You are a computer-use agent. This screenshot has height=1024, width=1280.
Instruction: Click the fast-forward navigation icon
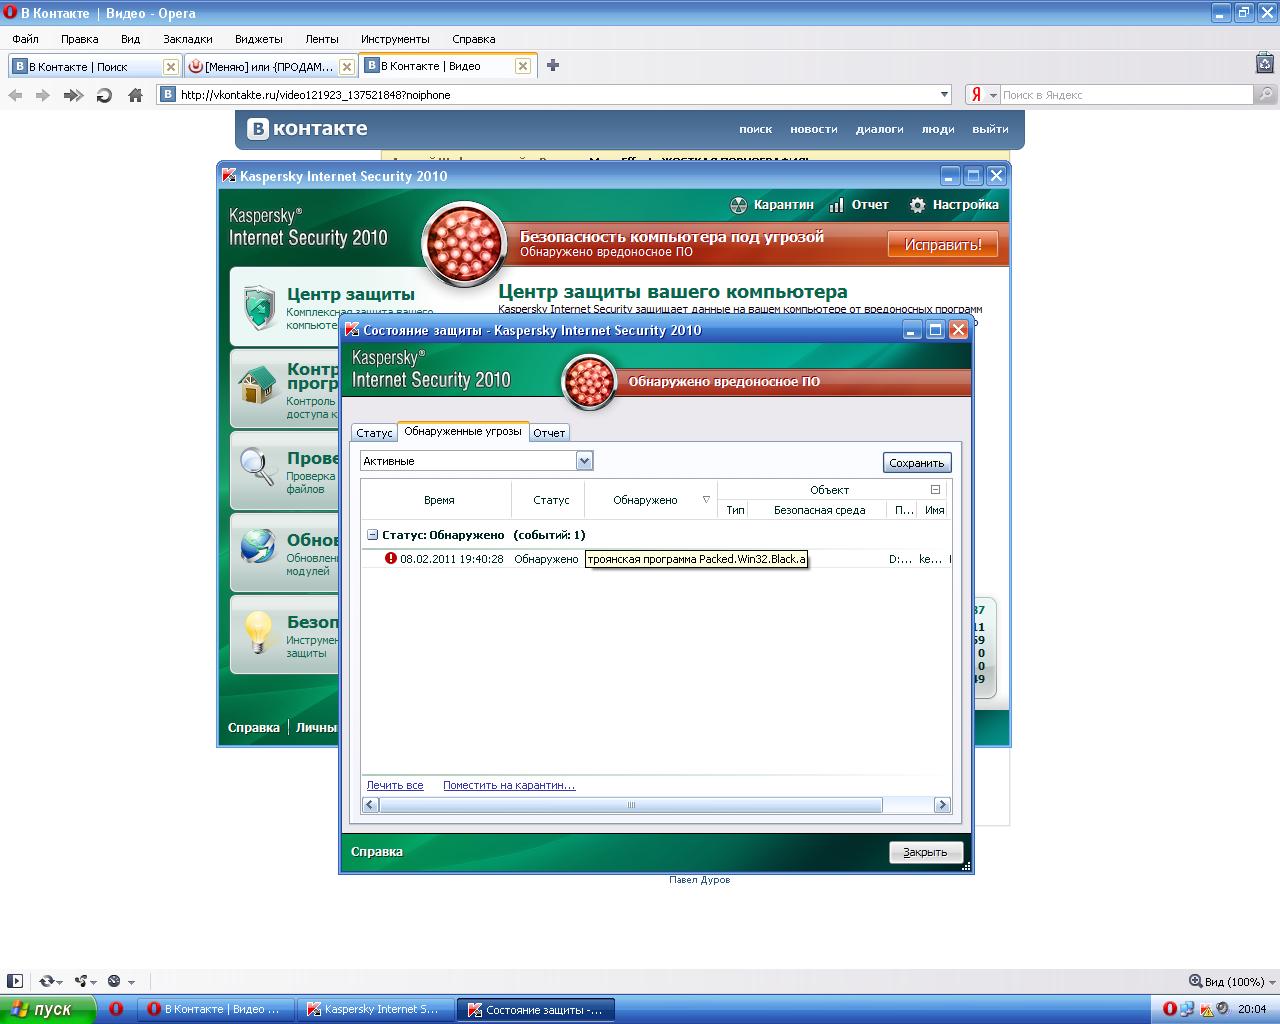coord(73,95)
